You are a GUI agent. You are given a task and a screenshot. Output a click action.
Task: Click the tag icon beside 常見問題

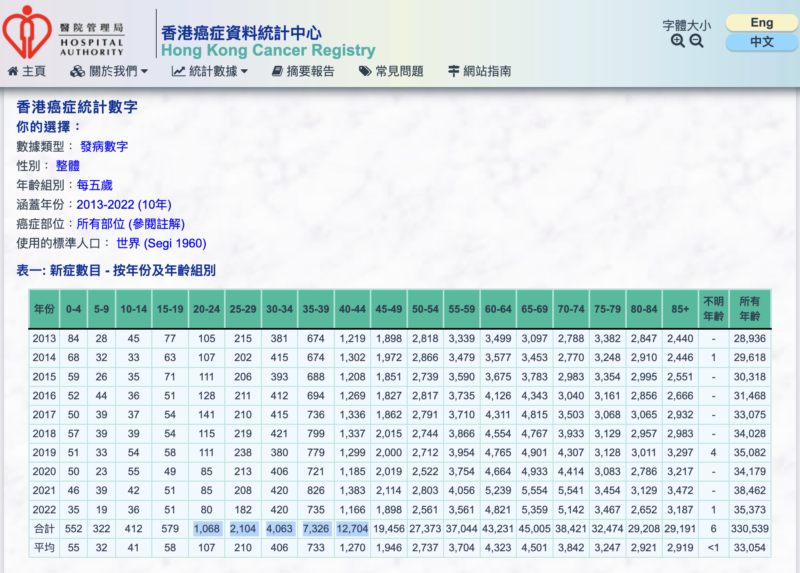point(365,71)
